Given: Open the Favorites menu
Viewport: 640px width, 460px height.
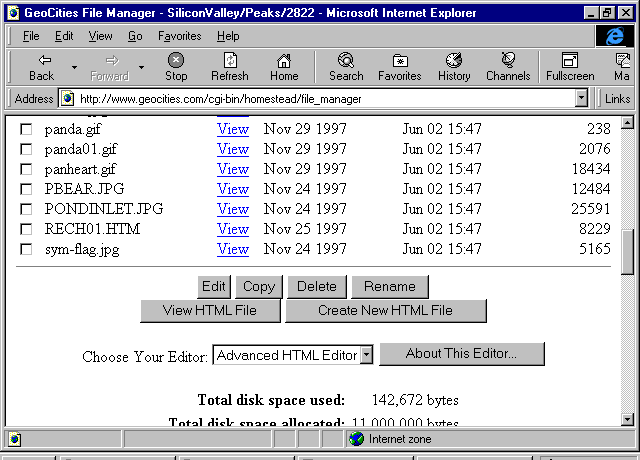Looking at the screenshot, I should pyautogui.click(x=180, y=36).
